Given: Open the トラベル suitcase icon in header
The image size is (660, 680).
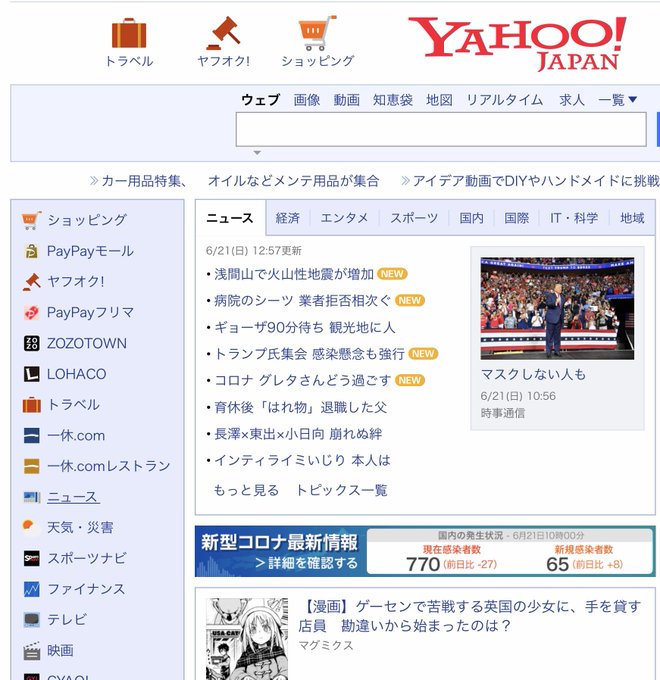Looking at the screenshot, I should (129, 33).
